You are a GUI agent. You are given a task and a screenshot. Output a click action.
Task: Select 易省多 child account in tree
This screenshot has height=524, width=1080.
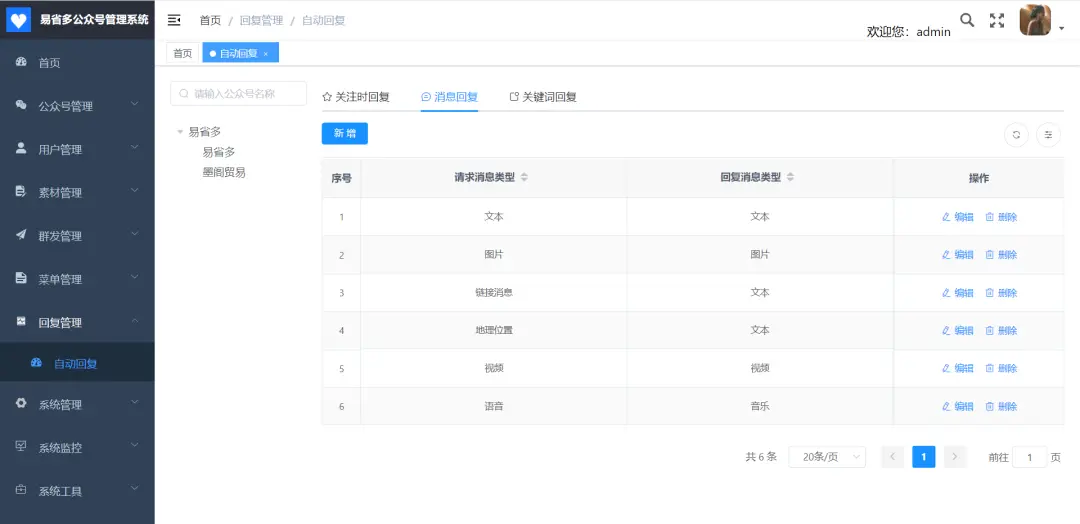point(219,152)
